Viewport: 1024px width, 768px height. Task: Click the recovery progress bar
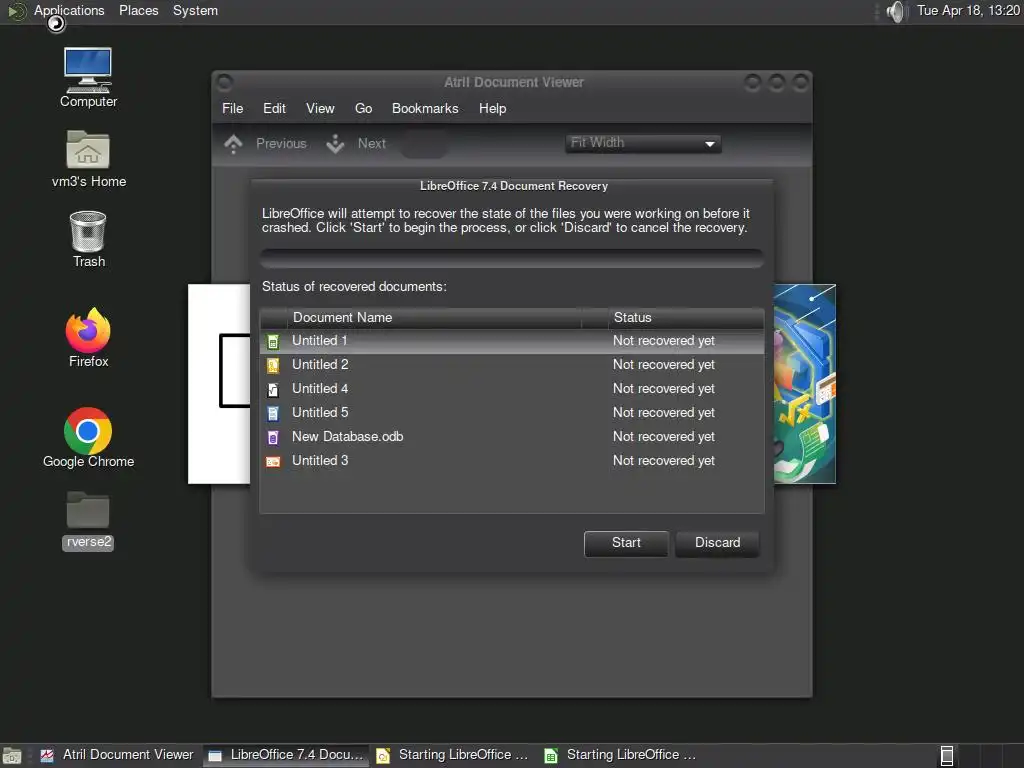512,259
